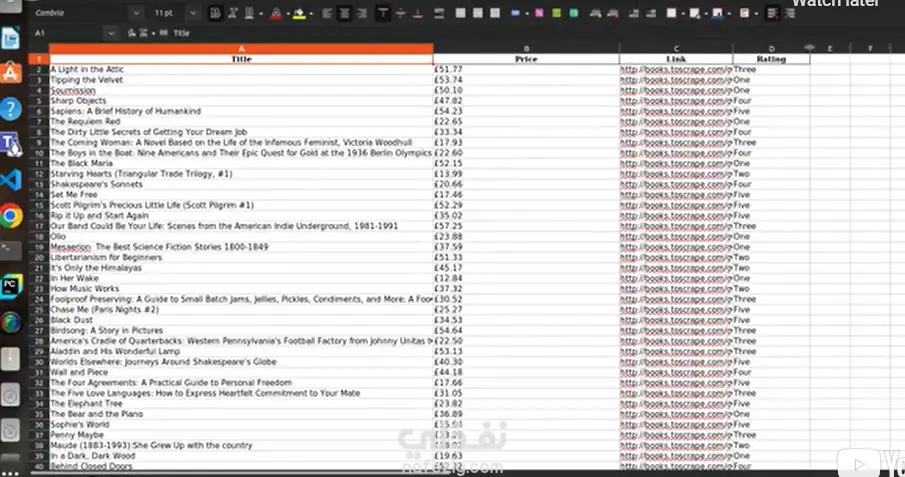Screen dimensions: 905x477
Task: Click the blue currency format icon
Action: pyautogui.click(x=515, y=13)
